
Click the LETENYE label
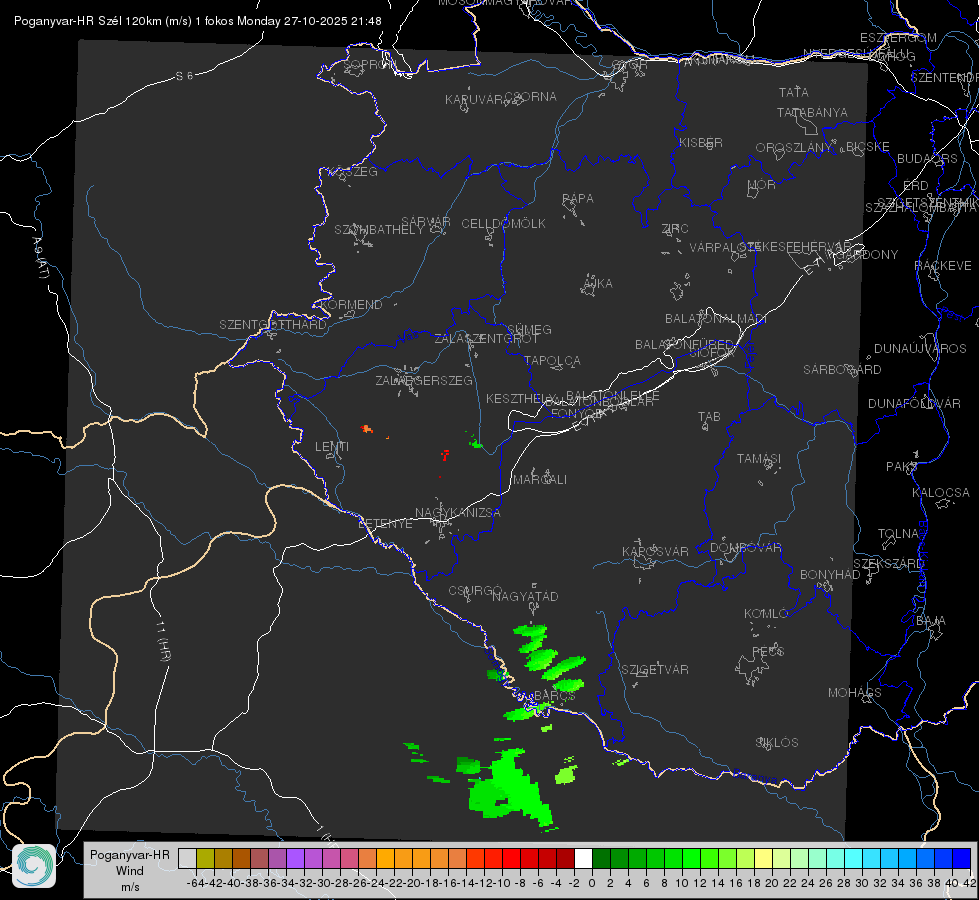pyautogui.click(x=385, y=524)
